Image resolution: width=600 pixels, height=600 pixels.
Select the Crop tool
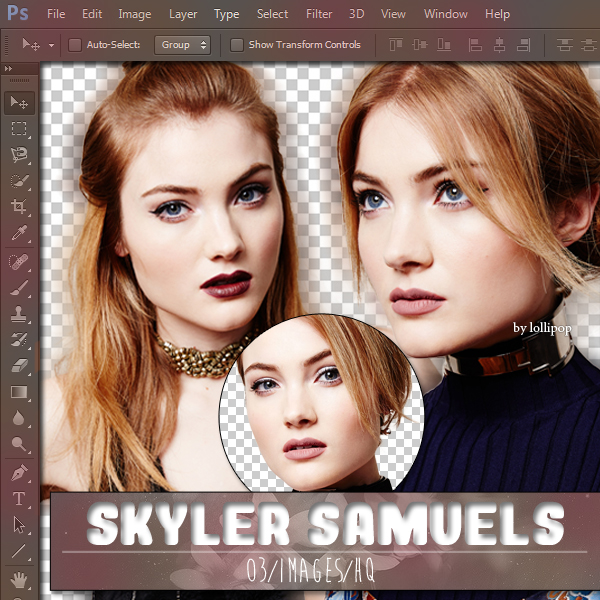click(x=19, y=207)
